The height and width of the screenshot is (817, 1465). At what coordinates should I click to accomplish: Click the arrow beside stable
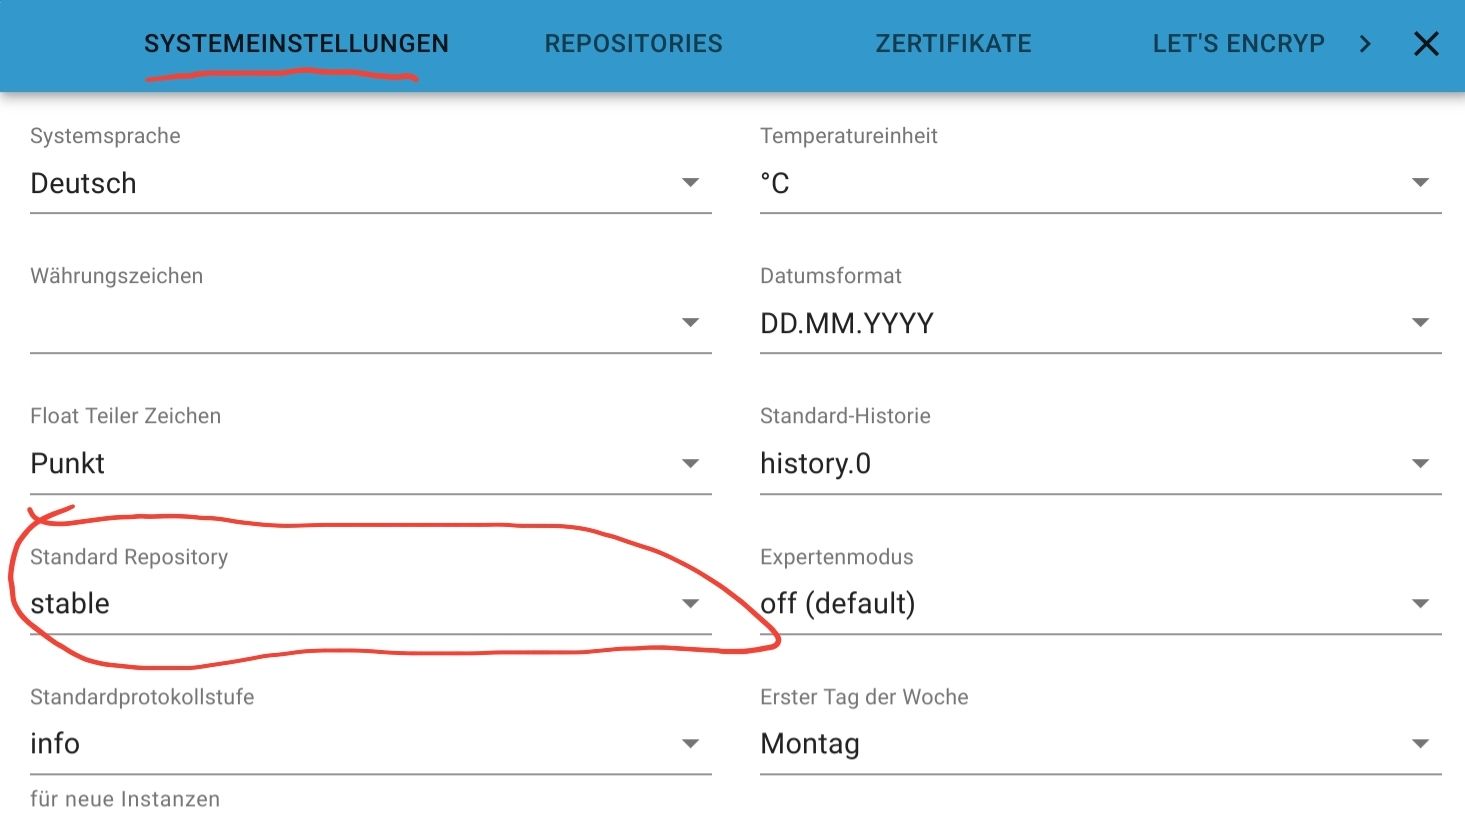tap(690, 604)
